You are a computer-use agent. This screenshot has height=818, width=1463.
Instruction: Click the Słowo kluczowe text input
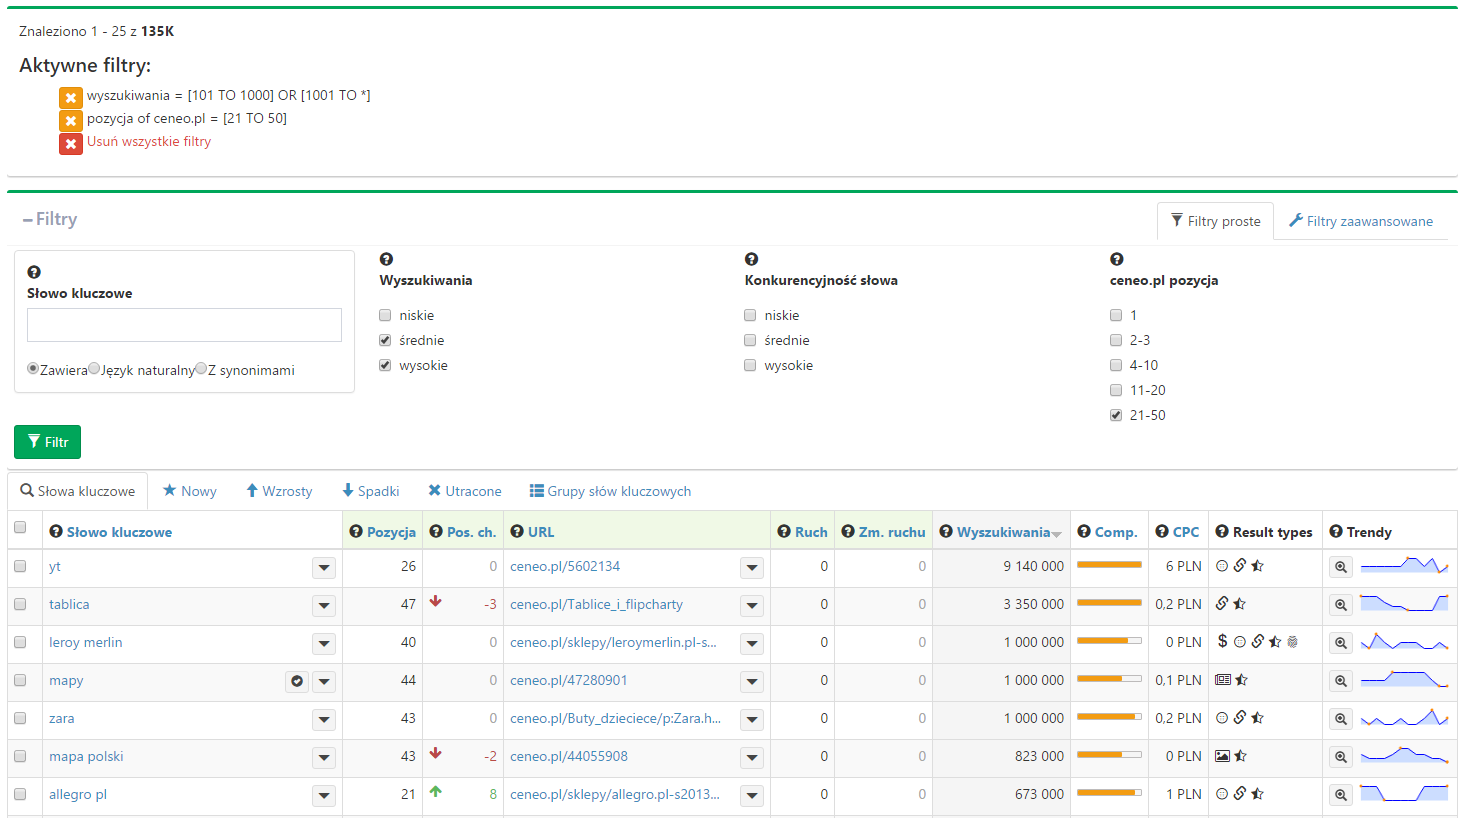(x=184, y=325)
